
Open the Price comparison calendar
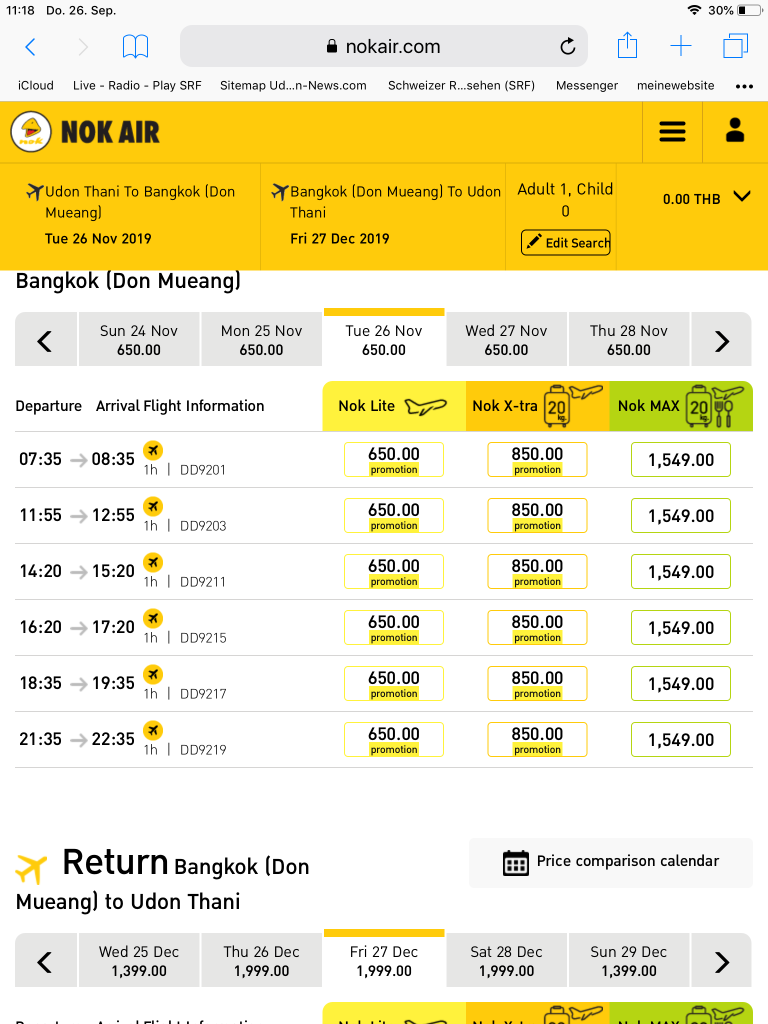pyautogui.click(x=611, y=861)
